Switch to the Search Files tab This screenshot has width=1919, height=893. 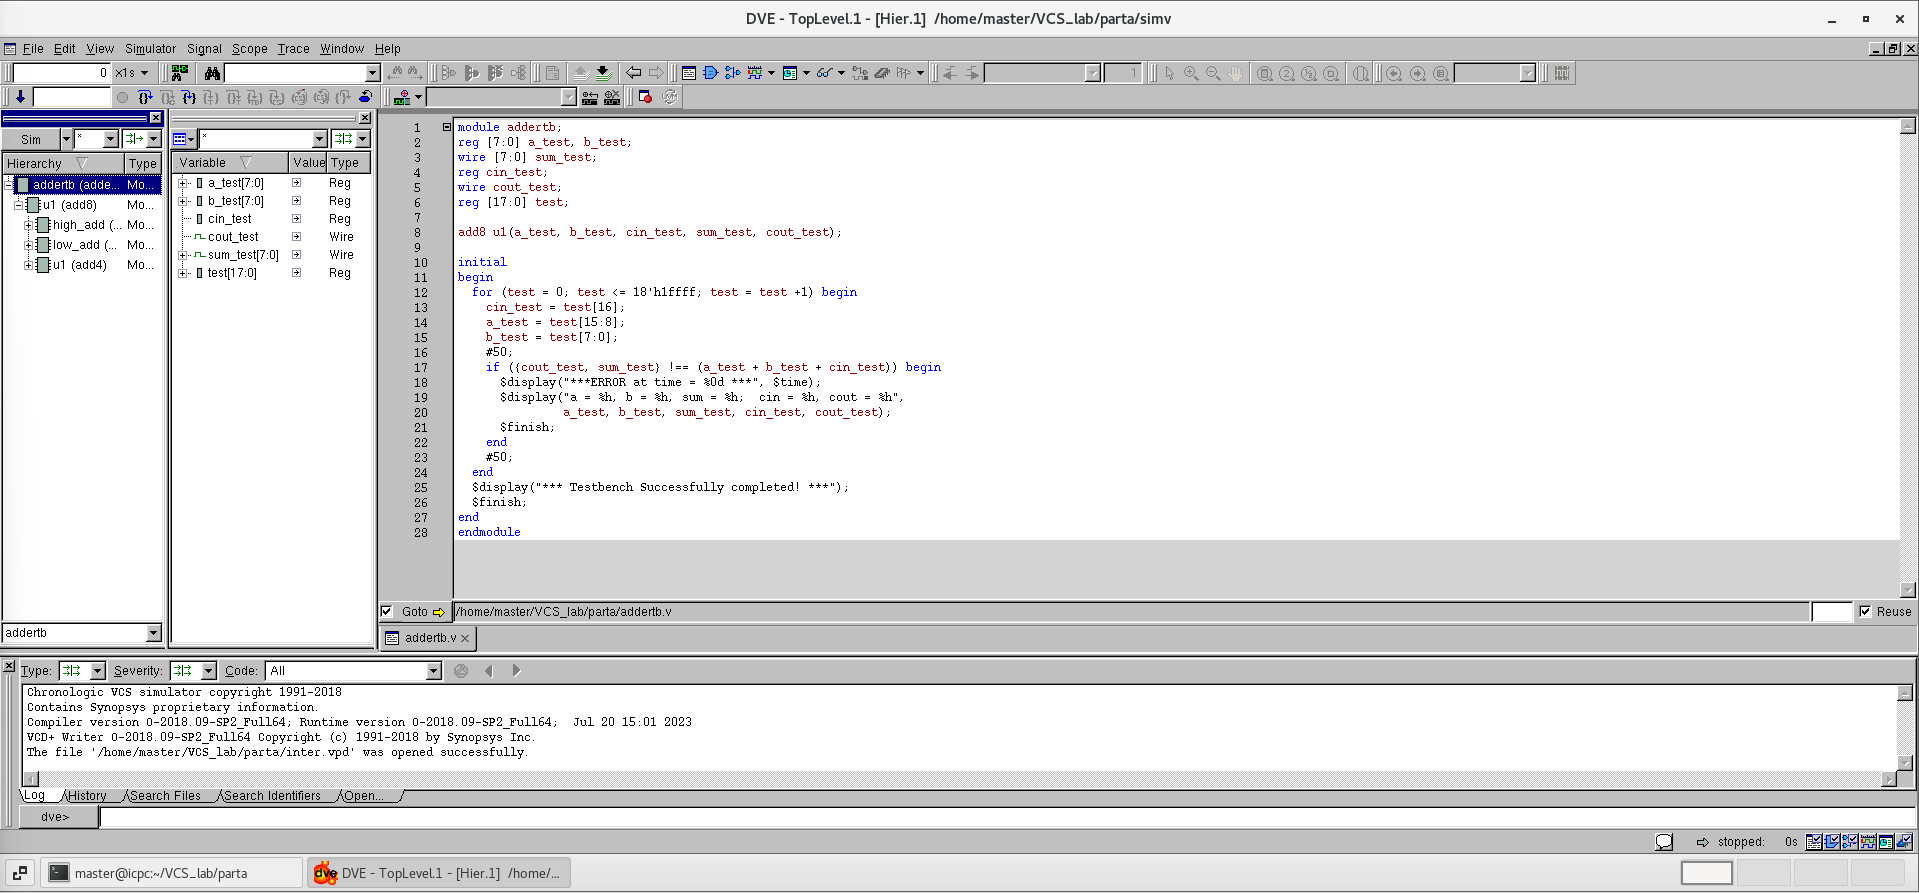click(165, 796)
